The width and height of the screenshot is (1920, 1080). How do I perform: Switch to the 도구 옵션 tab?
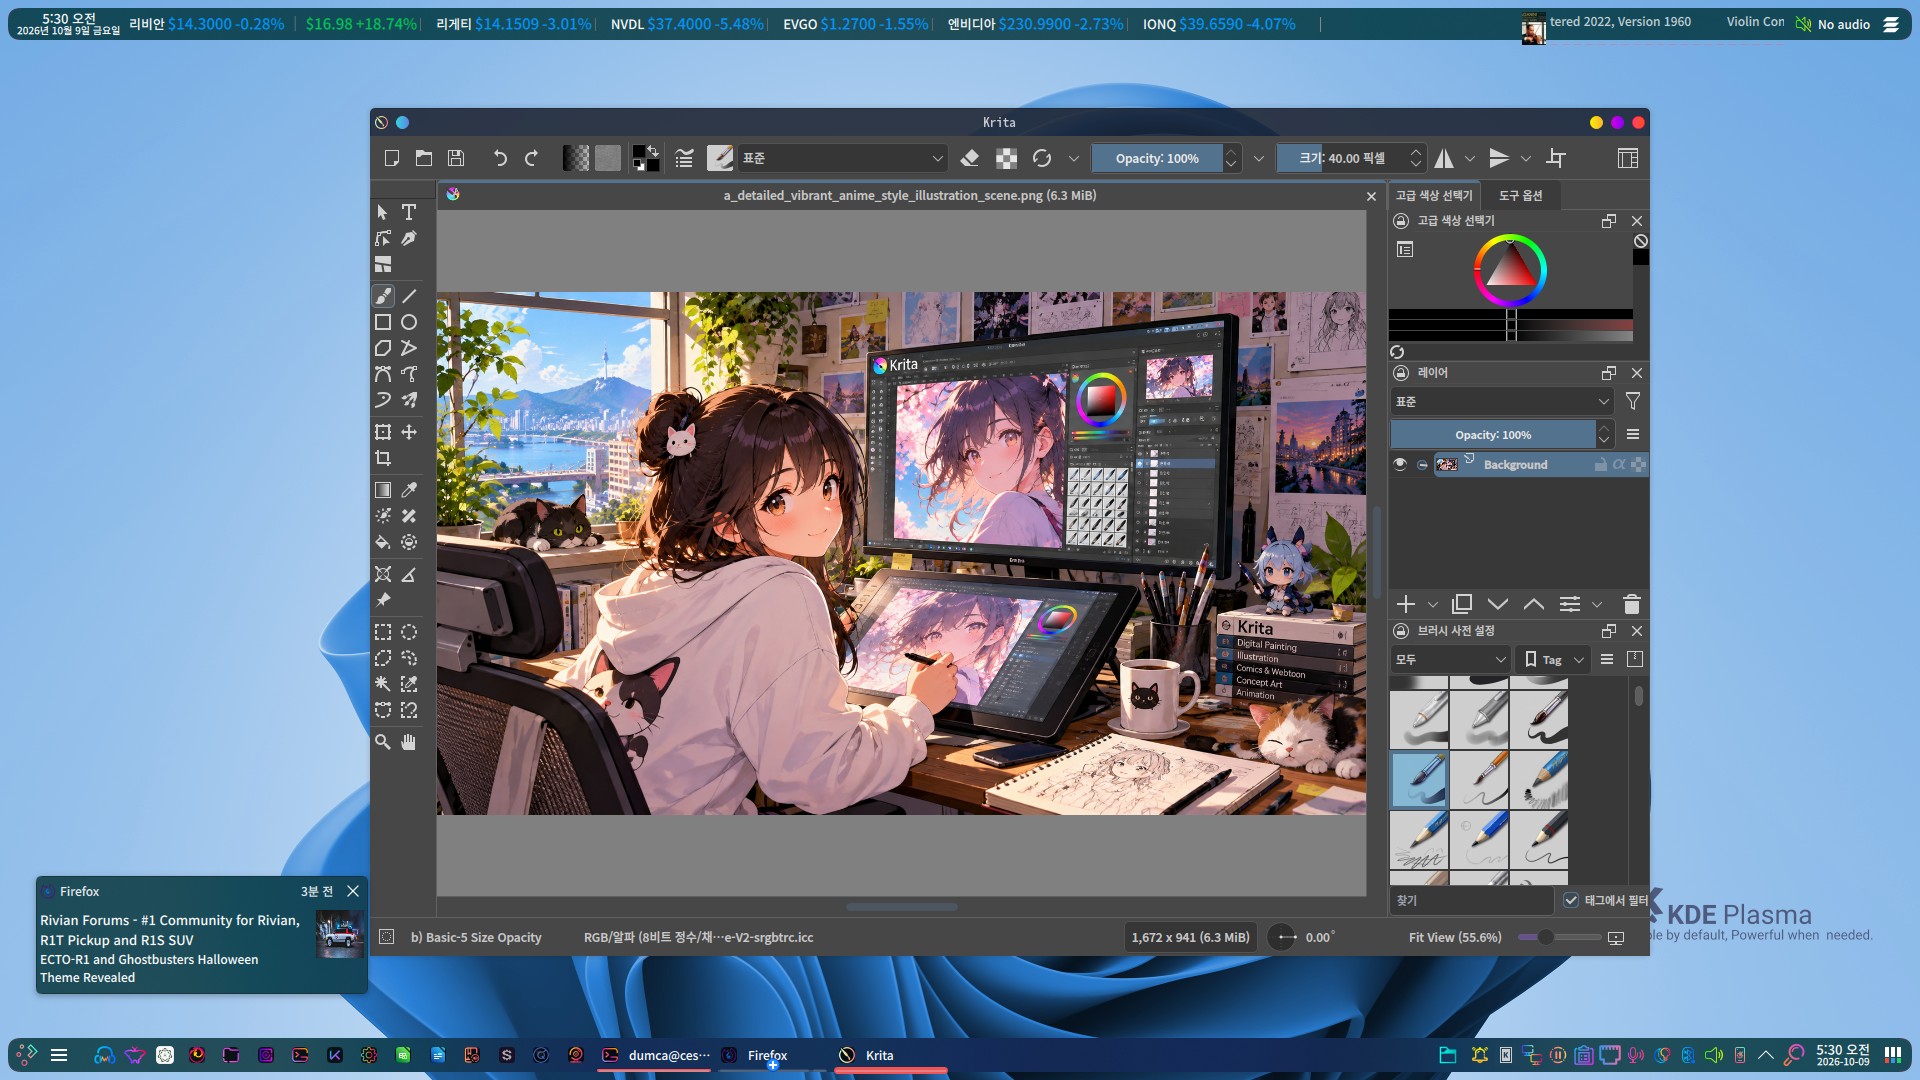point(1520,195)
